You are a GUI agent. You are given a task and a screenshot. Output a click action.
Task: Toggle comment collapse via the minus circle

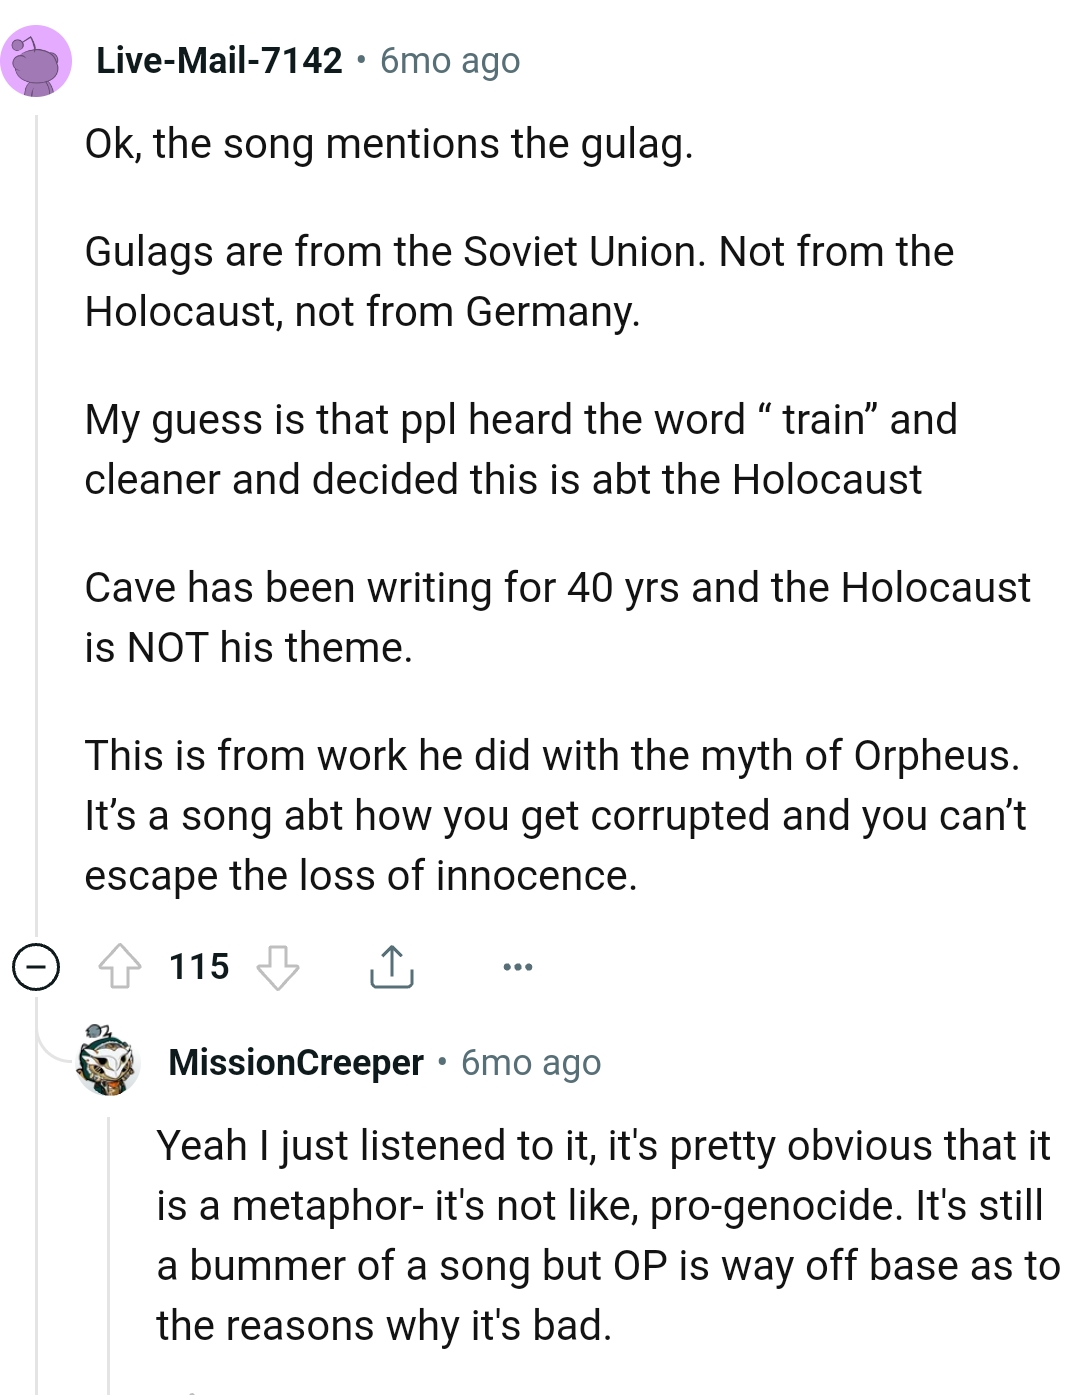coord(36,967)
